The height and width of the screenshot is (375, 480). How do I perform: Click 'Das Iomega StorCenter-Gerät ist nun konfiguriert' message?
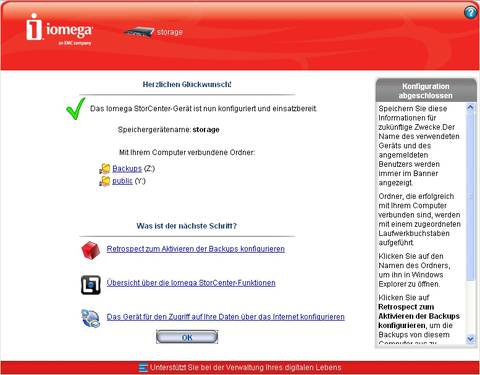[x=204, y=109]
